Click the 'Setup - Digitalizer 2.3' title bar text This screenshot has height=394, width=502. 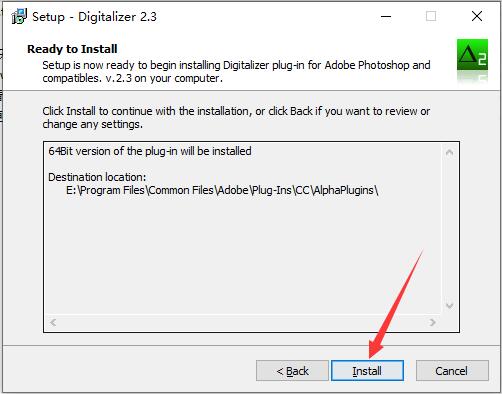94,17
